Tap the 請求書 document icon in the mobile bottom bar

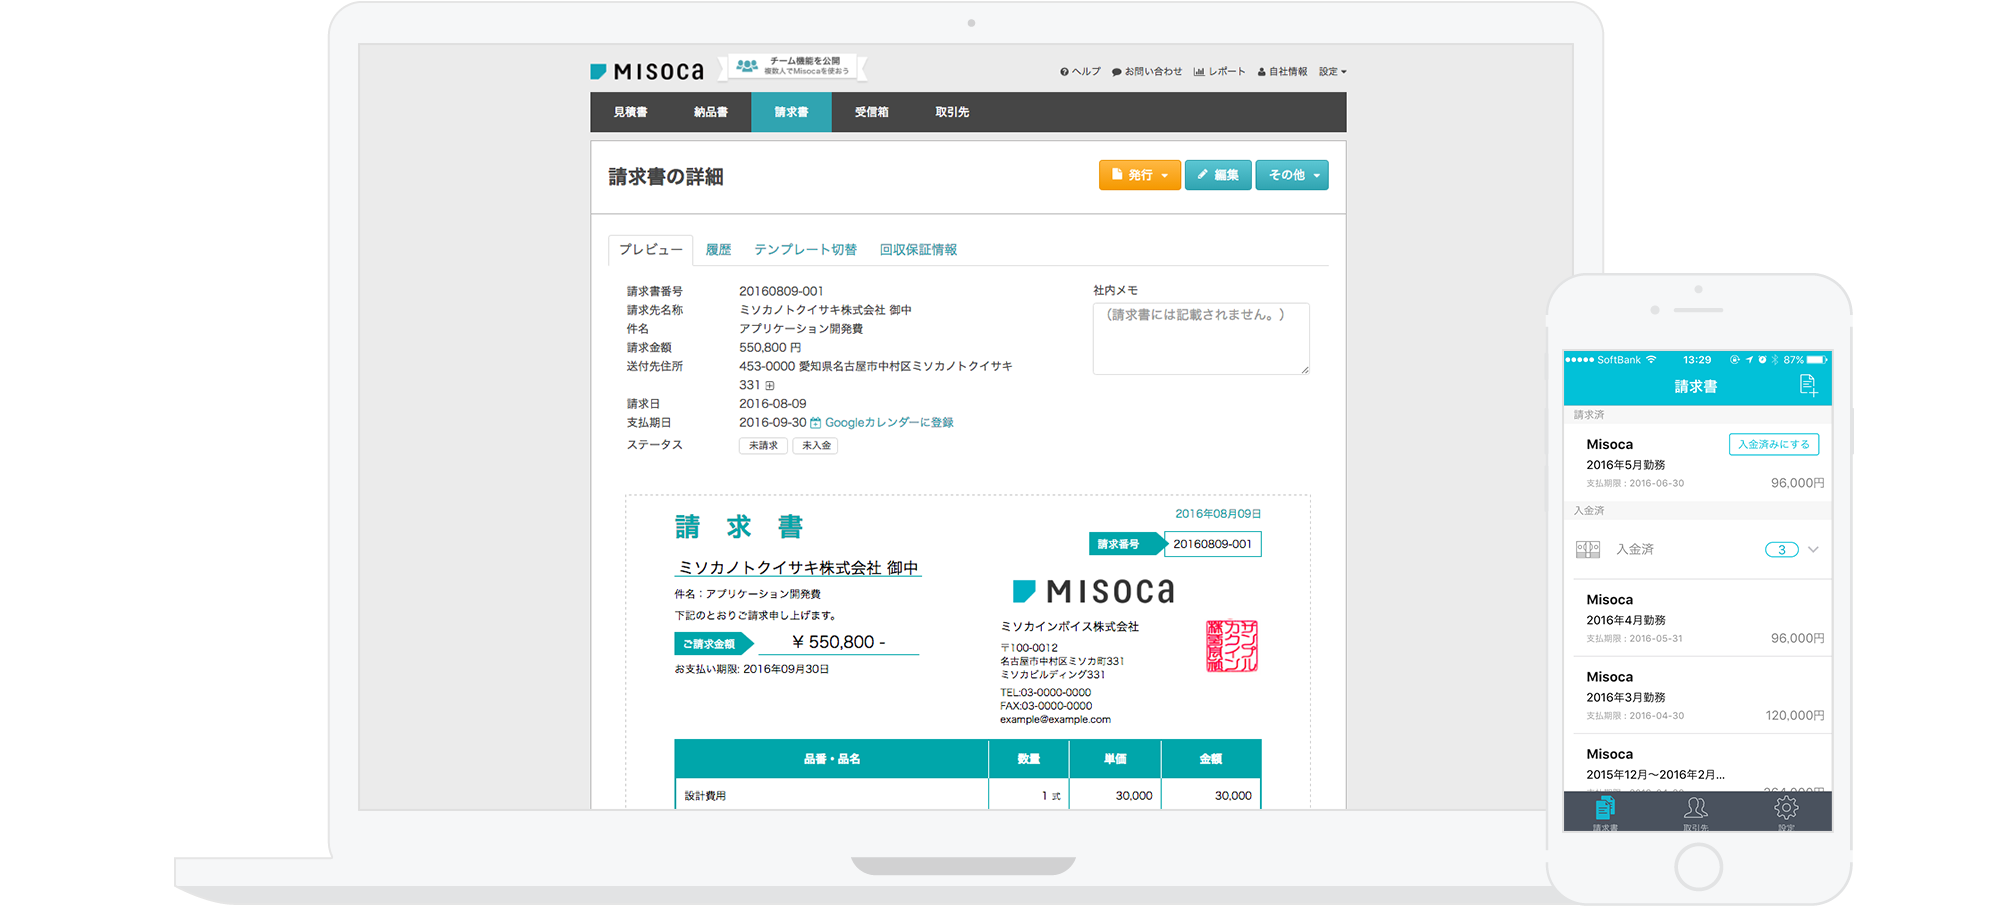(1605, 809)
